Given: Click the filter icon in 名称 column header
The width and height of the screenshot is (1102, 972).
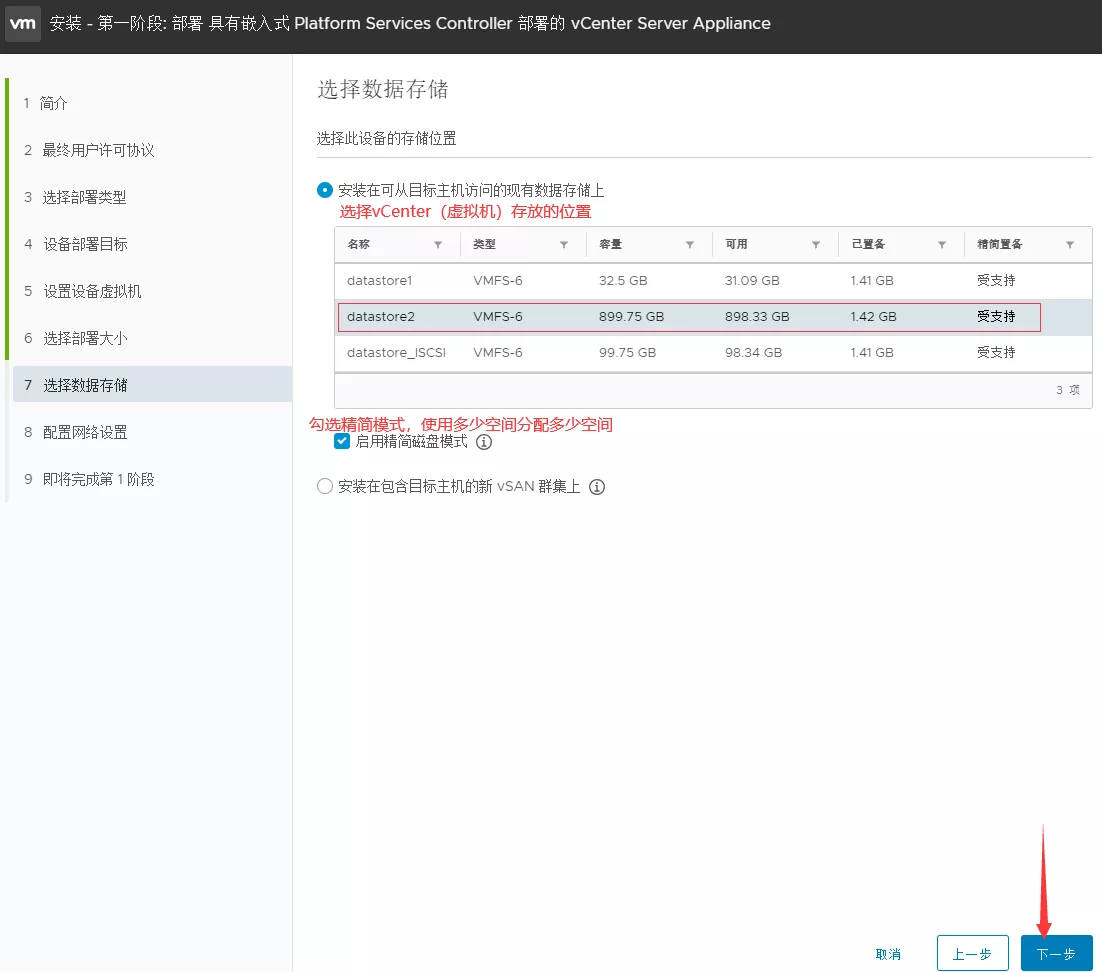Looking at the screenshot, I should (x=438, y=245).
